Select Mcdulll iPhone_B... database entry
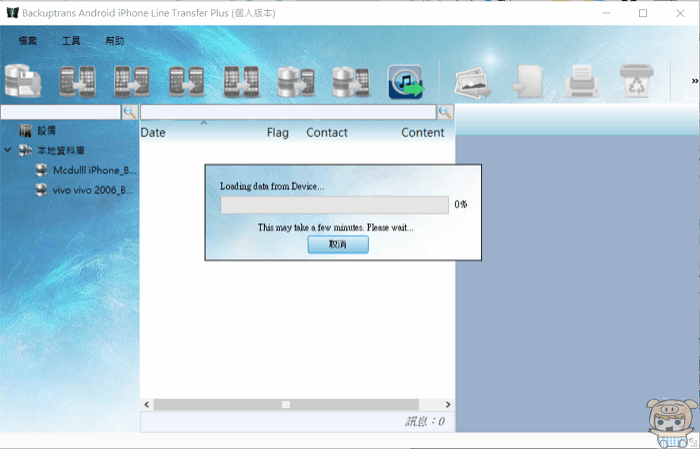The image size is (700, 449). coord(94,170)
